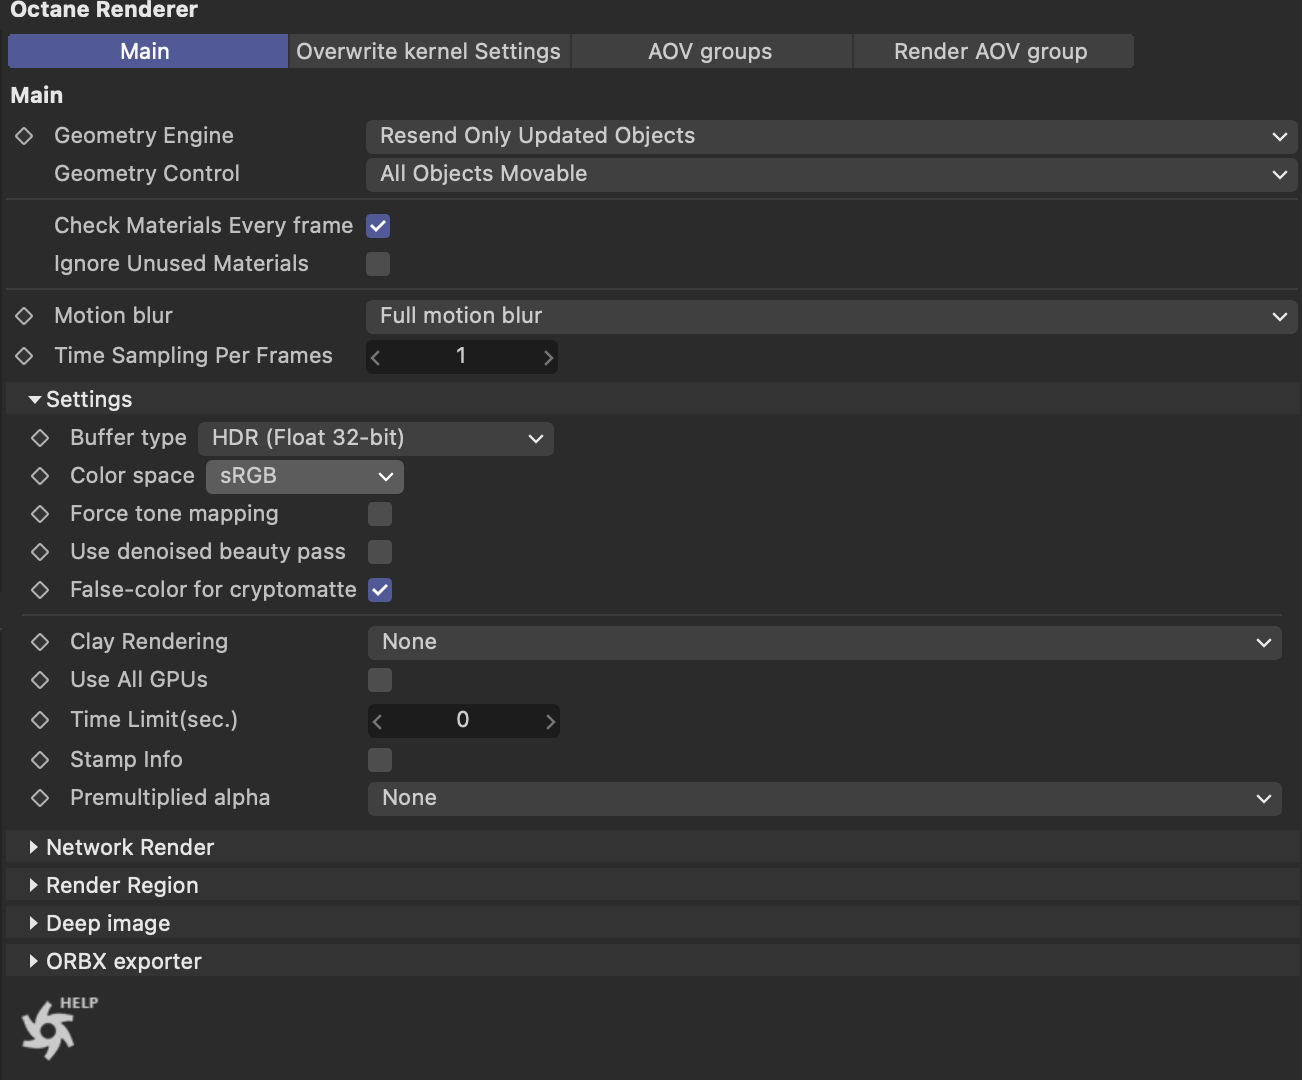
Task: Click the Time Sampling Per Frames value field
Action: (x=462, y=357)
